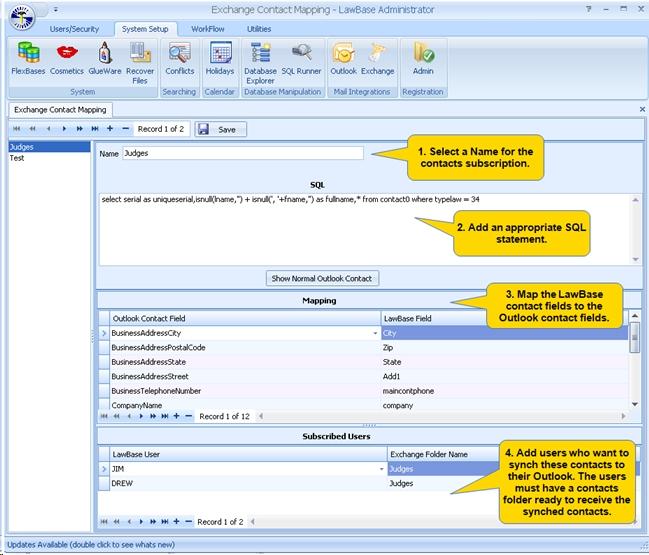The image size is (649, 555).
Task: Select the Exchange Contact Mapping document tab
Action: click(x=60, y=110)
